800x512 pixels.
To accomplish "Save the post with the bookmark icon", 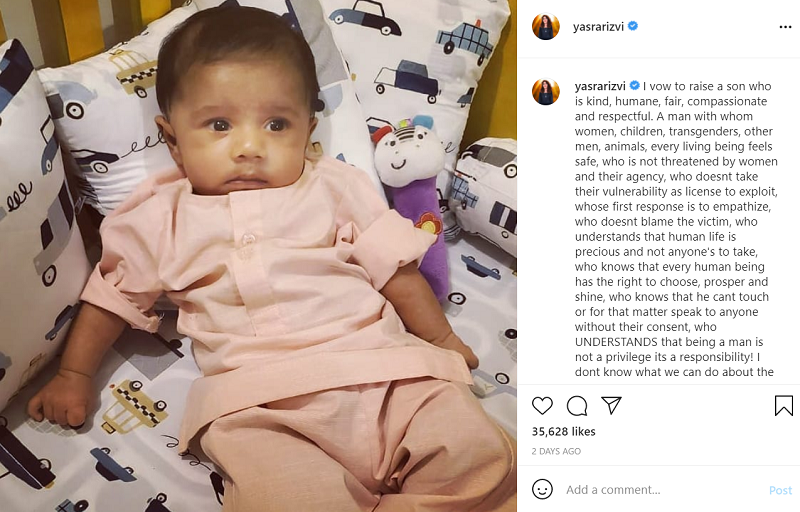I will 783,405.
